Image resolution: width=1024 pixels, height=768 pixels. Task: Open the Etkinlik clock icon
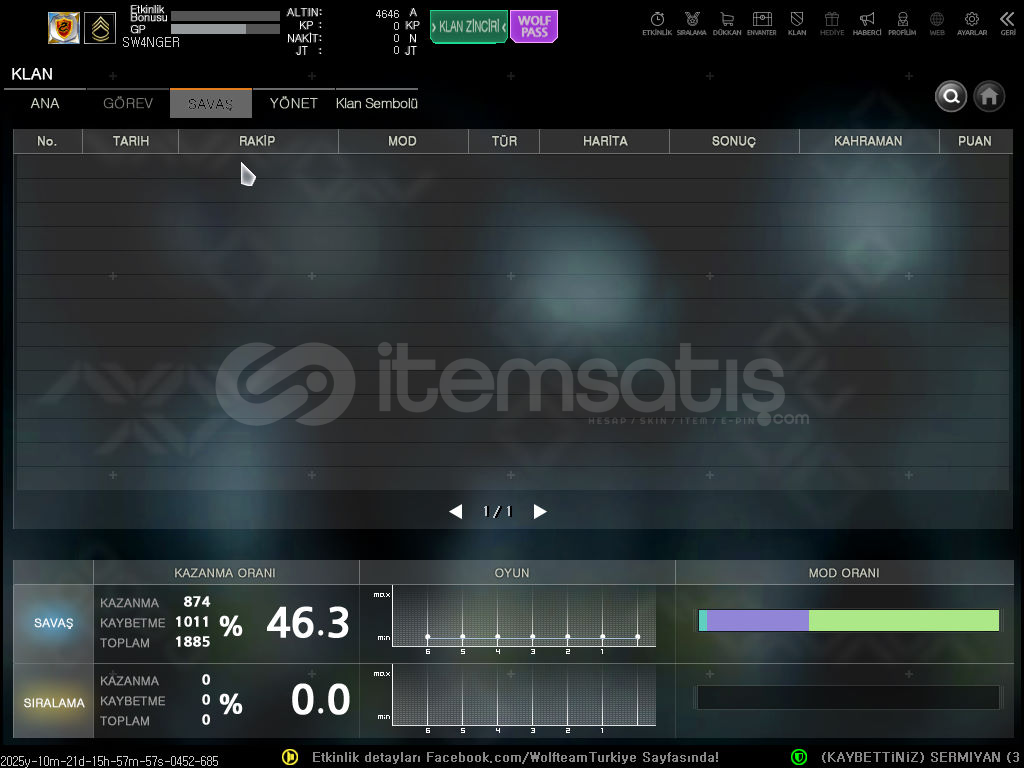[x=657, y=20]
